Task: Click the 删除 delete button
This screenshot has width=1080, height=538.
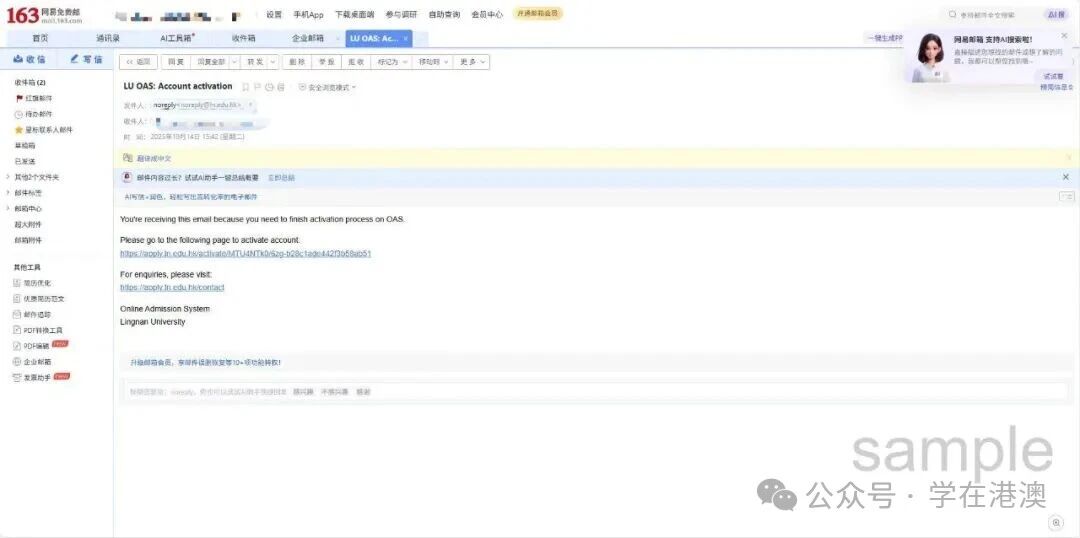Action: click(297, 62)
